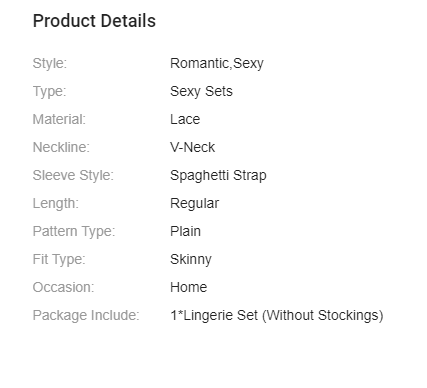Click the Plain pattern value
Screen dimensions: 427x388
click(185, 231)
